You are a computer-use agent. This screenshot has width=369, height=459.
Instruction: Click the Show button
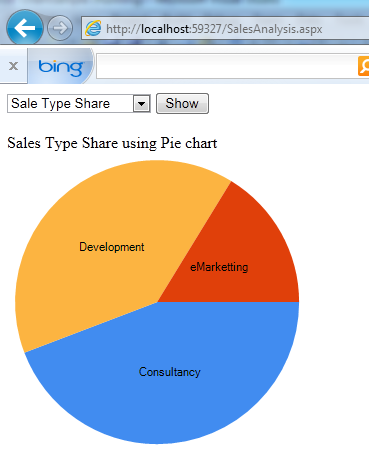coord(182,104)
